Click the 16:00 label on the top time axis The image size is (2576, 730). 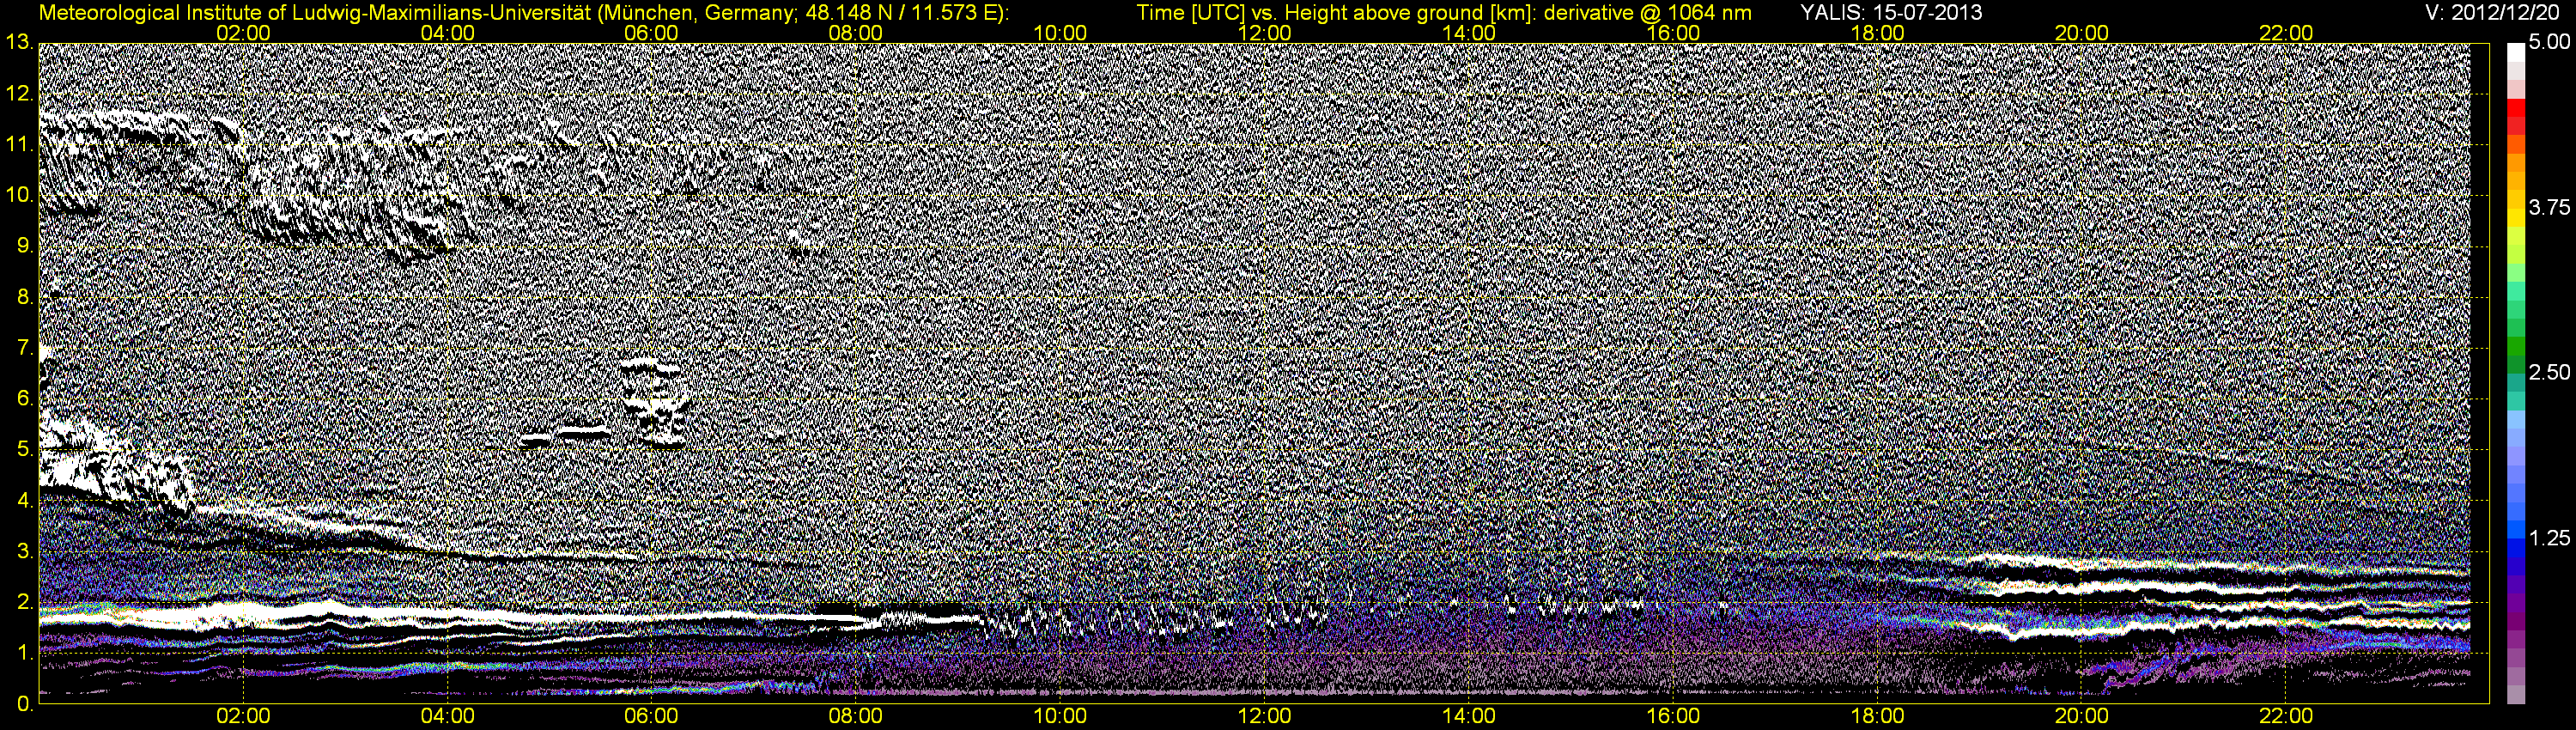(1673, 33)
